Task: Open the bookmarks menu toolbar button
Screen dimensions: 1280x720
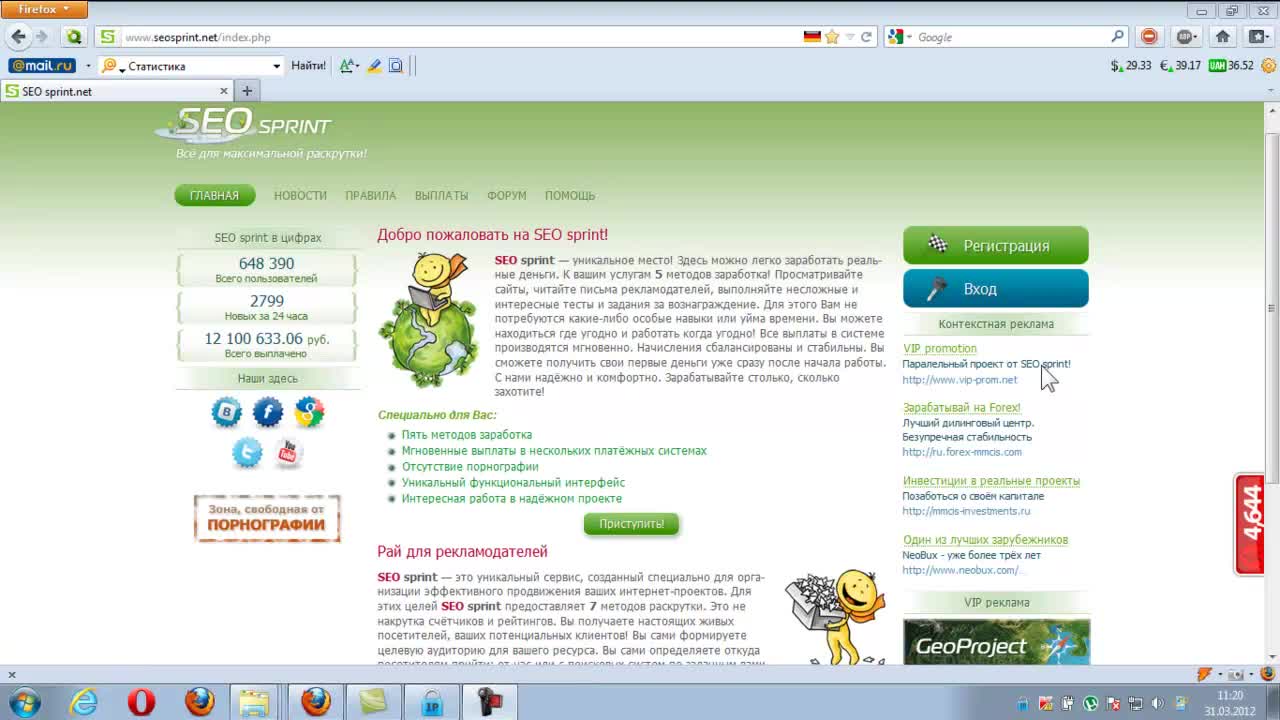Action: (1258, 37)
